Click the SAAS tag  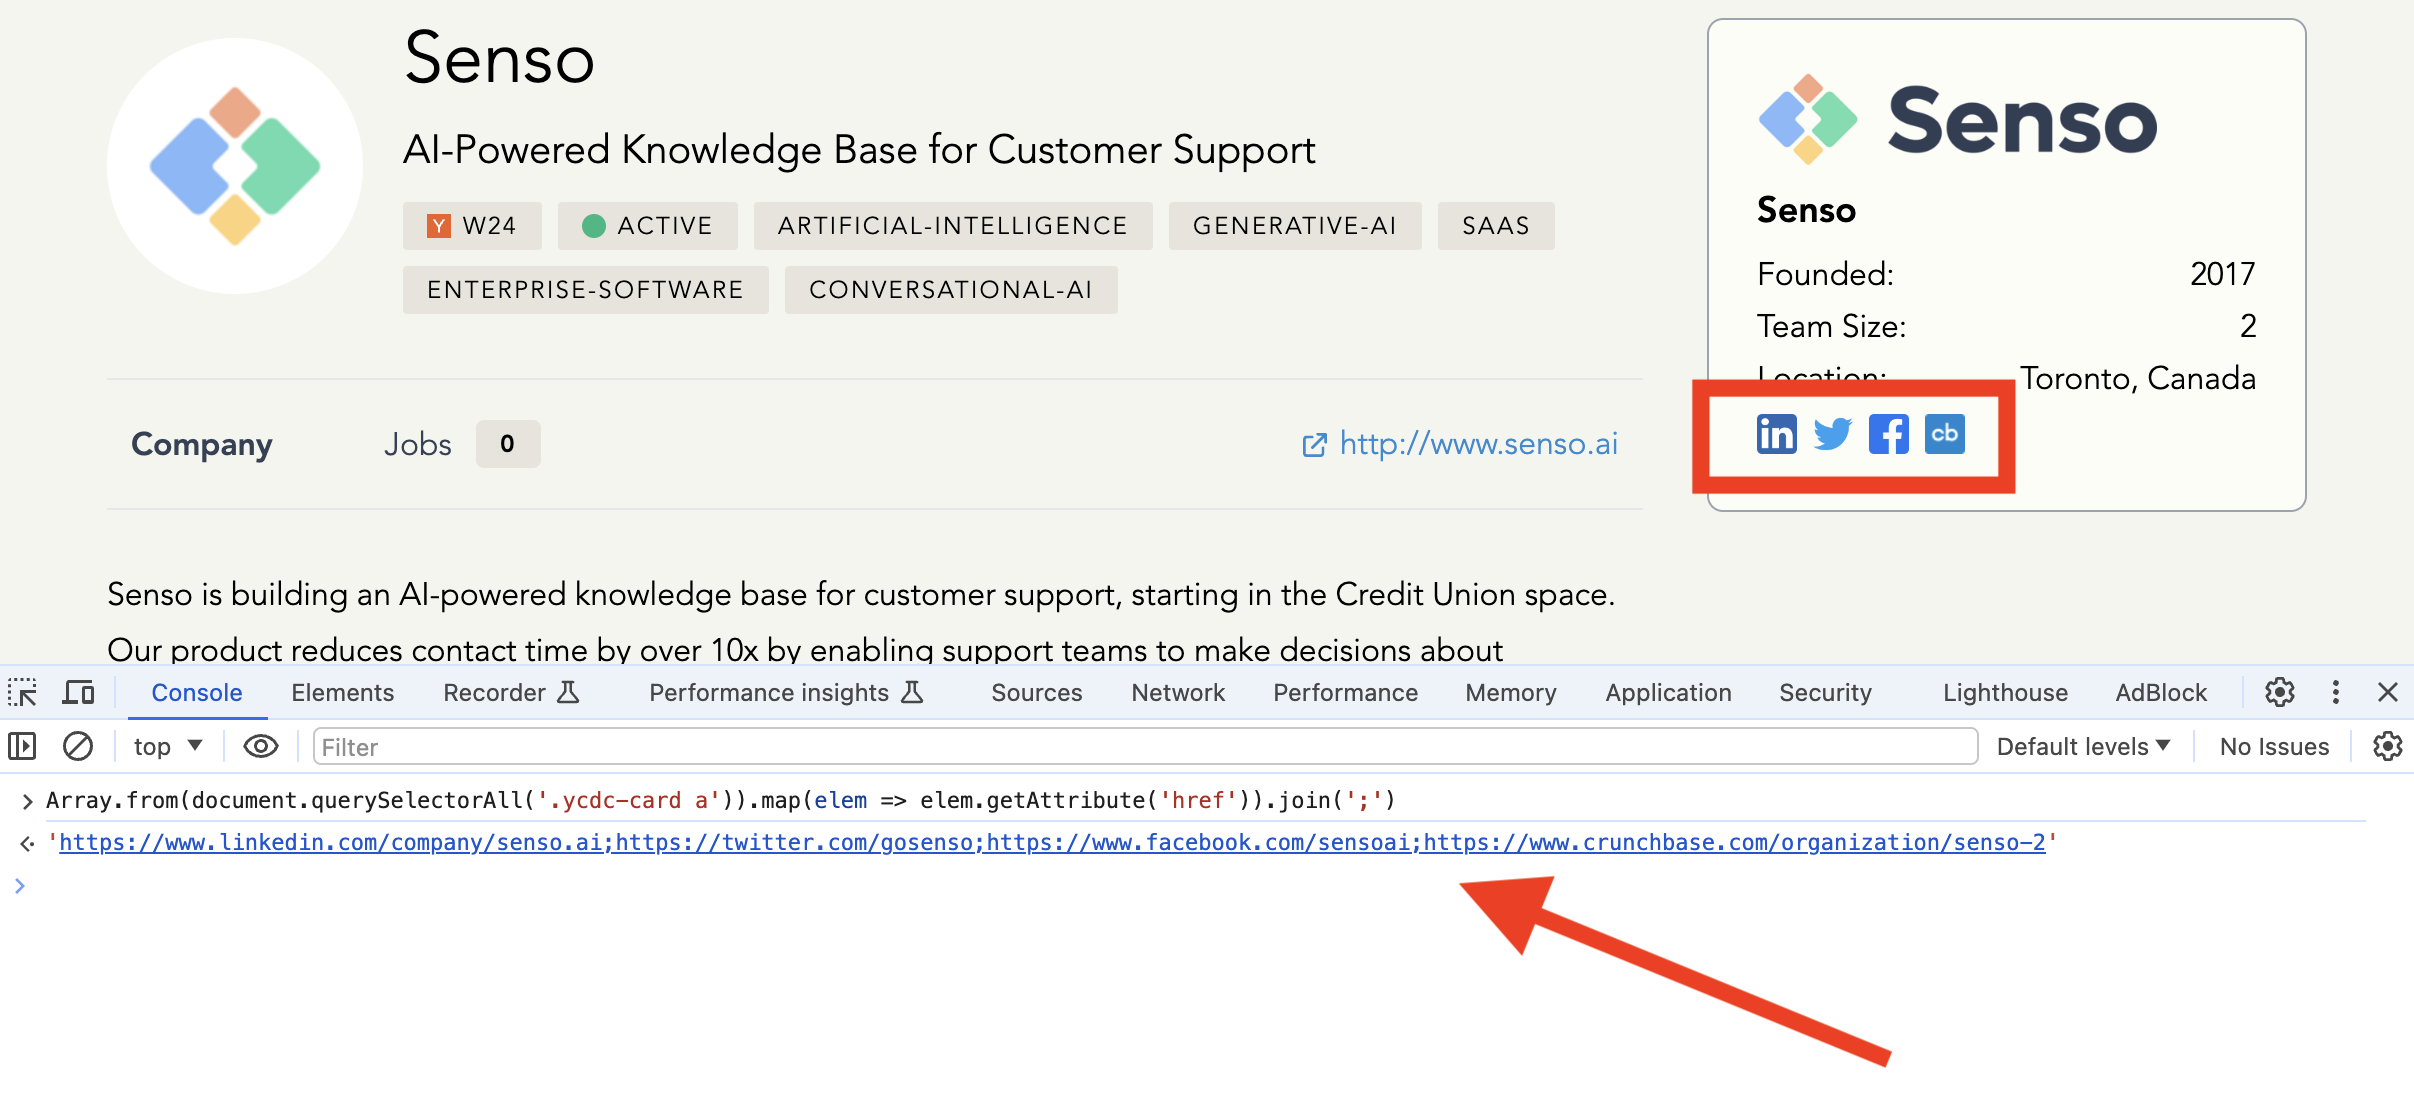1496,226
